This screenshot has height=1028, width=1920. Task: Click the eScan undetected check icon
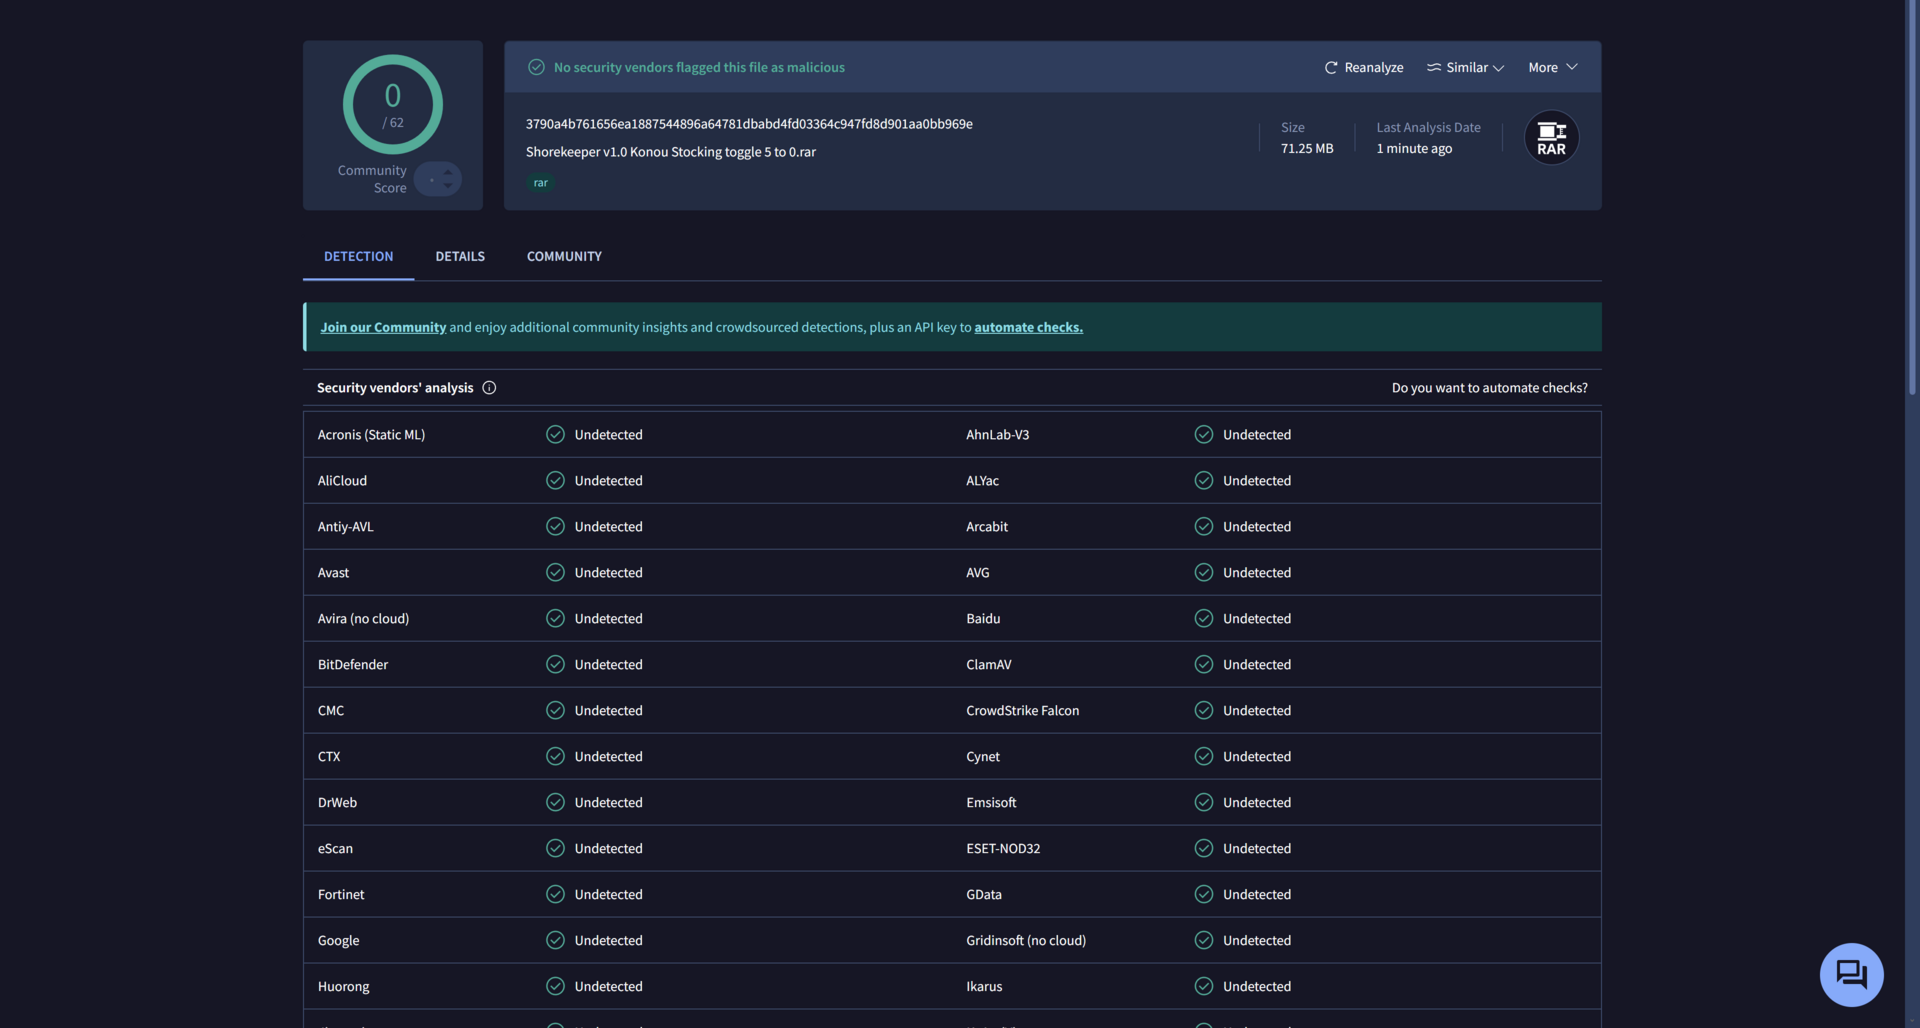coord(555,848)
